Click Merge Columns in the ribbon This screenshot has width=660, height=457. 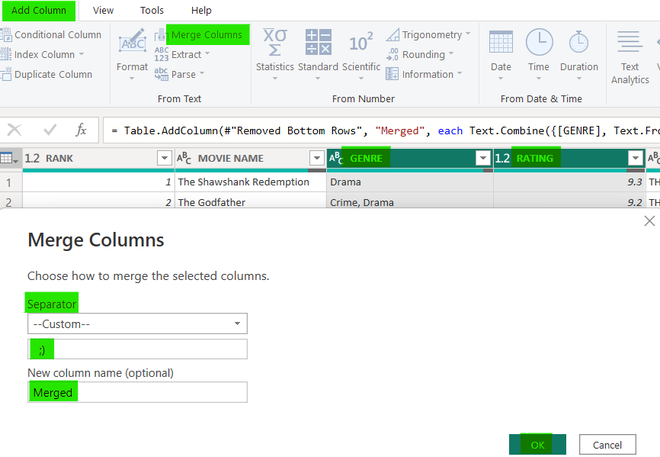[202, 35]
